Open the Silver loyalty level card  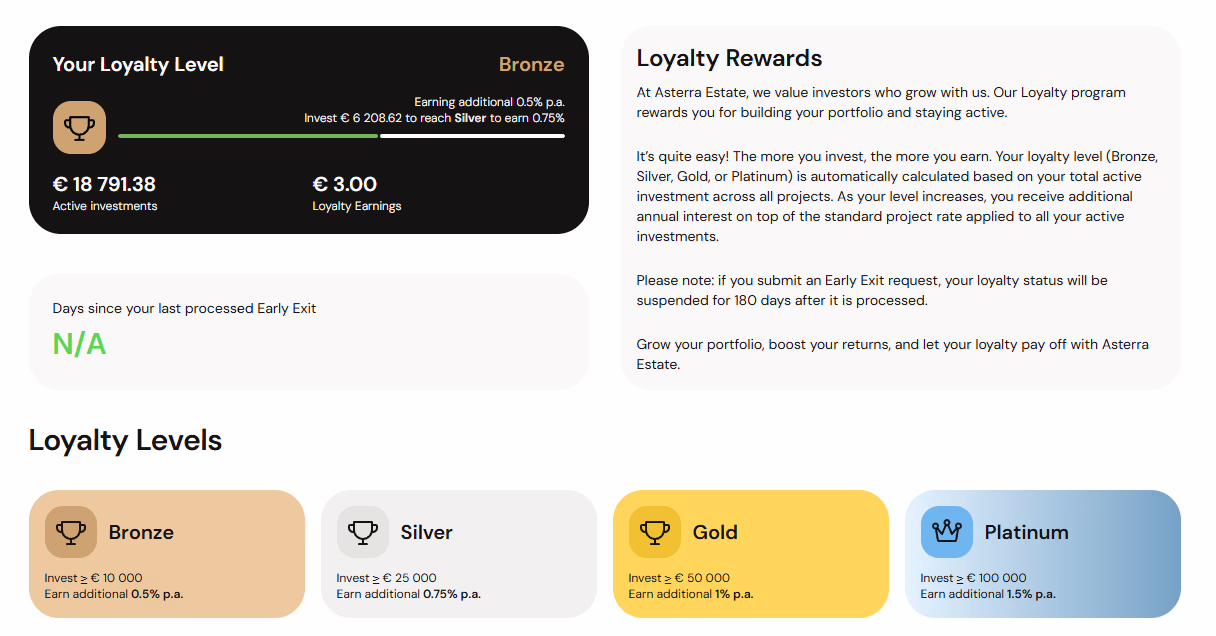point(459,553)
